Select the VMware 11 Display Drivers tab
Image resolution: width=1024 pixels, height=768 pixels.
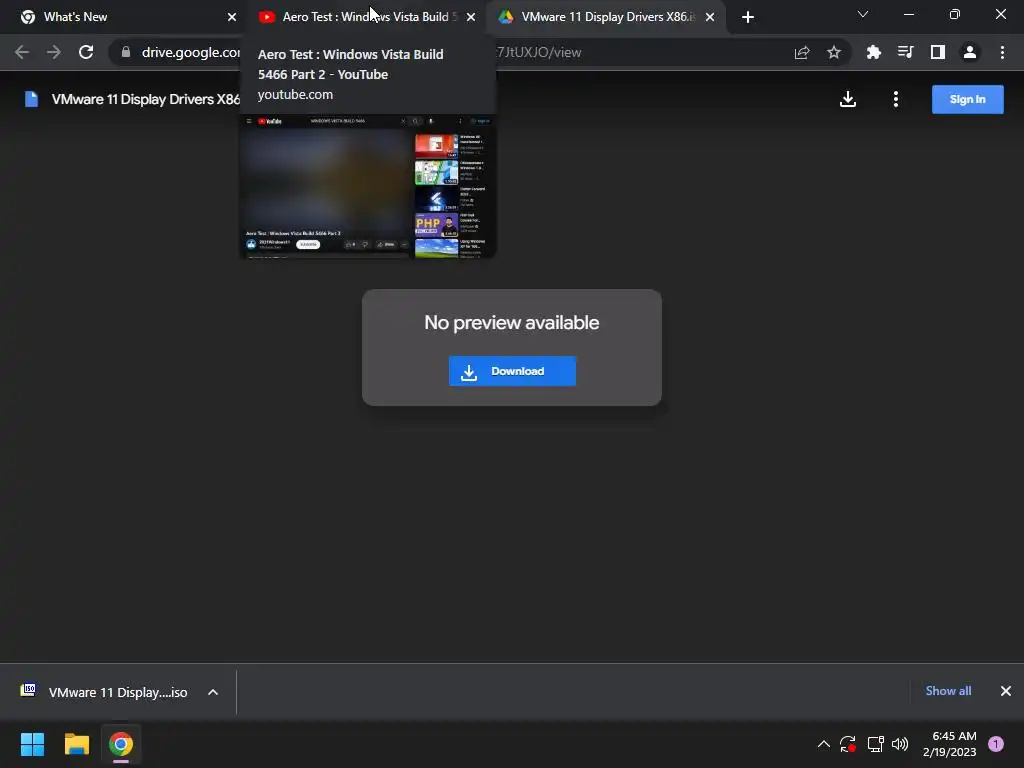pyautogui.click(x=605, y=17)
